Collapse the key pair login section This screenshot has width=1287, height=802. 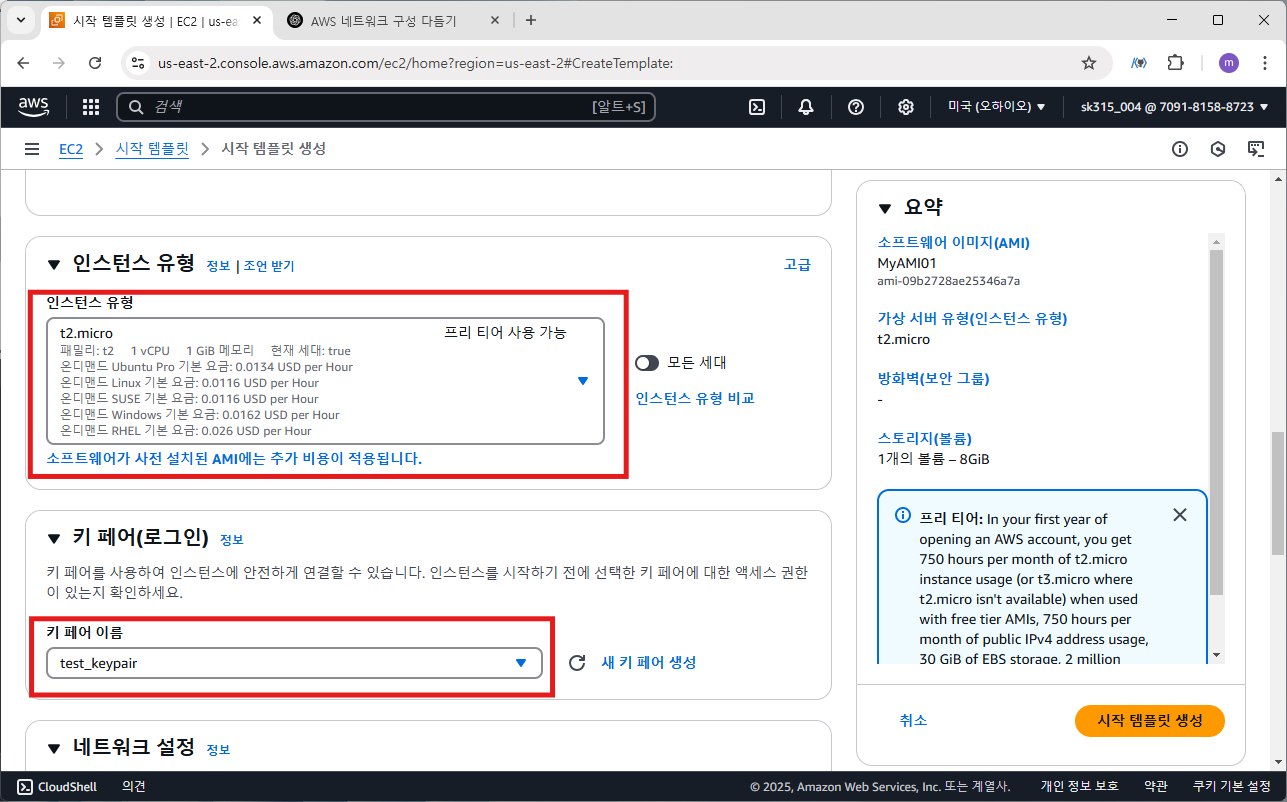[x=54, y=539]
